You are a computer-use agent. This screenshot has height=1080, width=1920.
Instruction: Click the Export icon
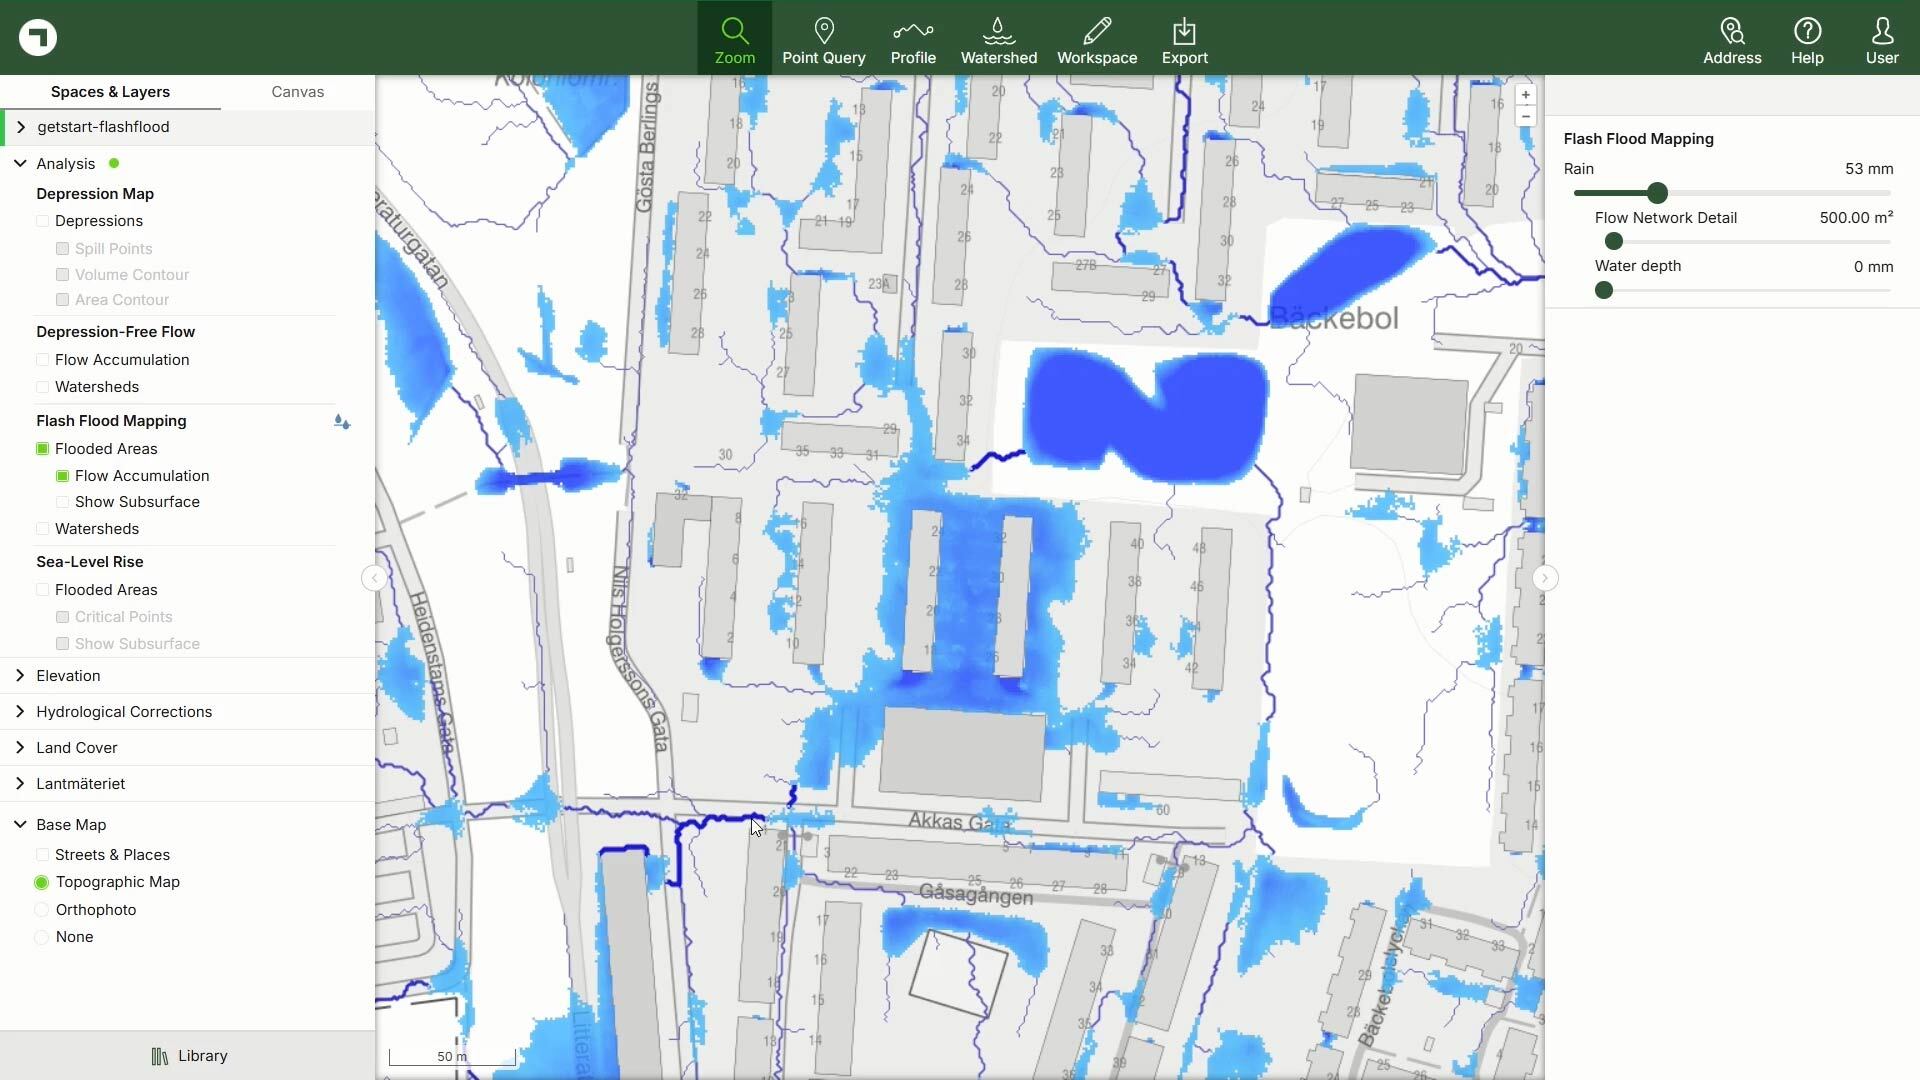tap(1184, 40)
